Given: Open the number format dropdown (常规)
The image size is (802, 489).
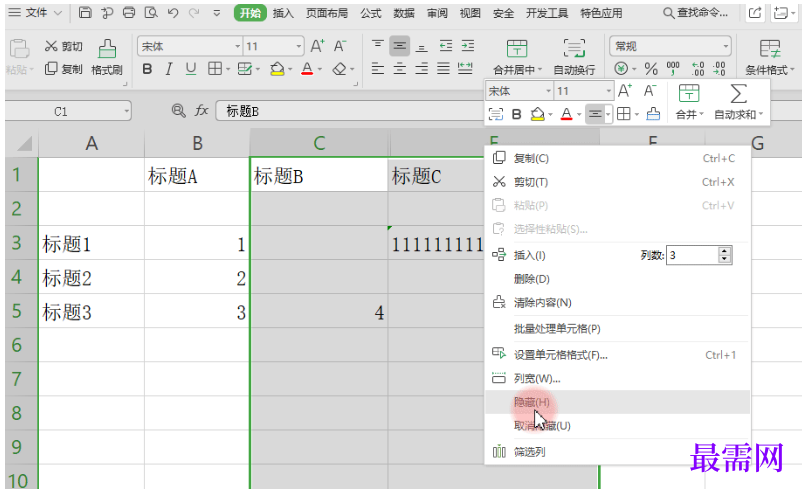Looking at the screenshot, I should [x=725, y=47].
